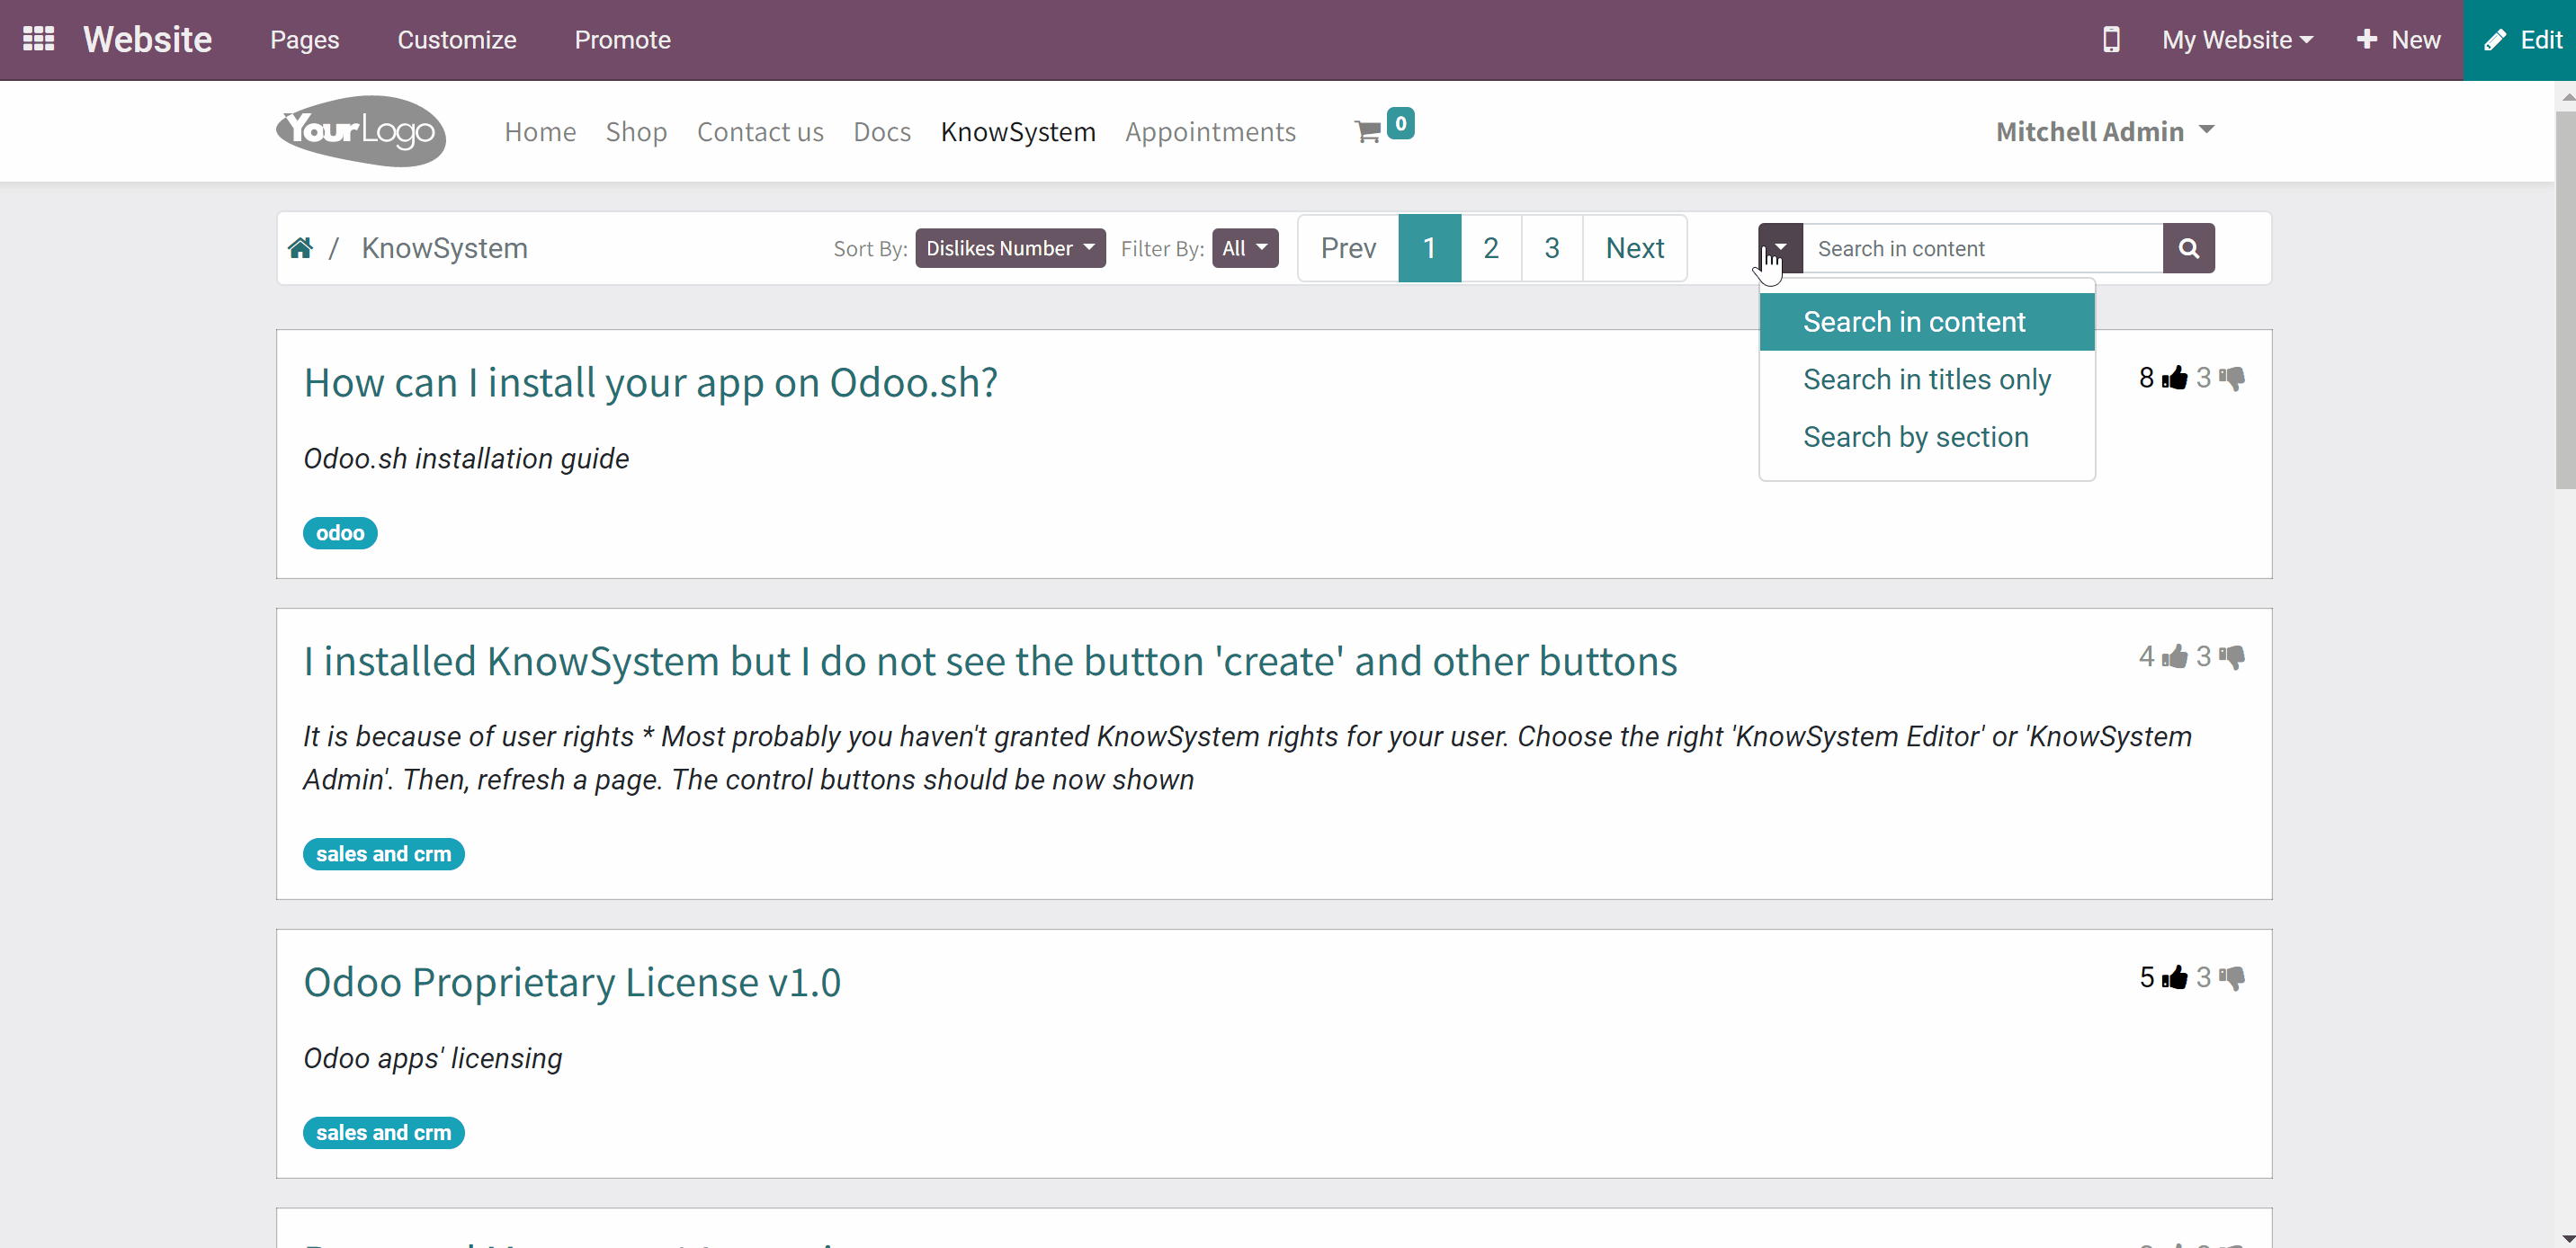This screenshot has width=2576, height=1248.
Task: Click the pencil Edit button
Action: 2521,40
